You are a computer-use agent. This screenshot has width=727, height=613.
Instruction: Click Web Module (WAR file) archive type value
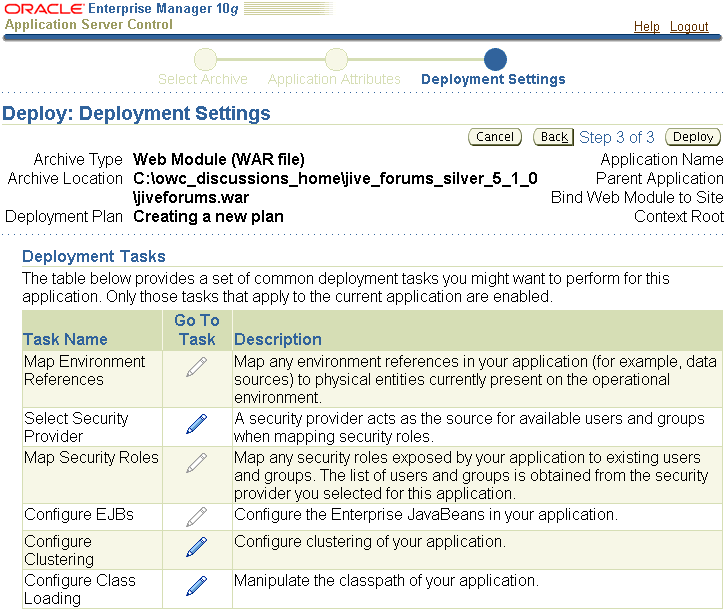pos(219,160)
